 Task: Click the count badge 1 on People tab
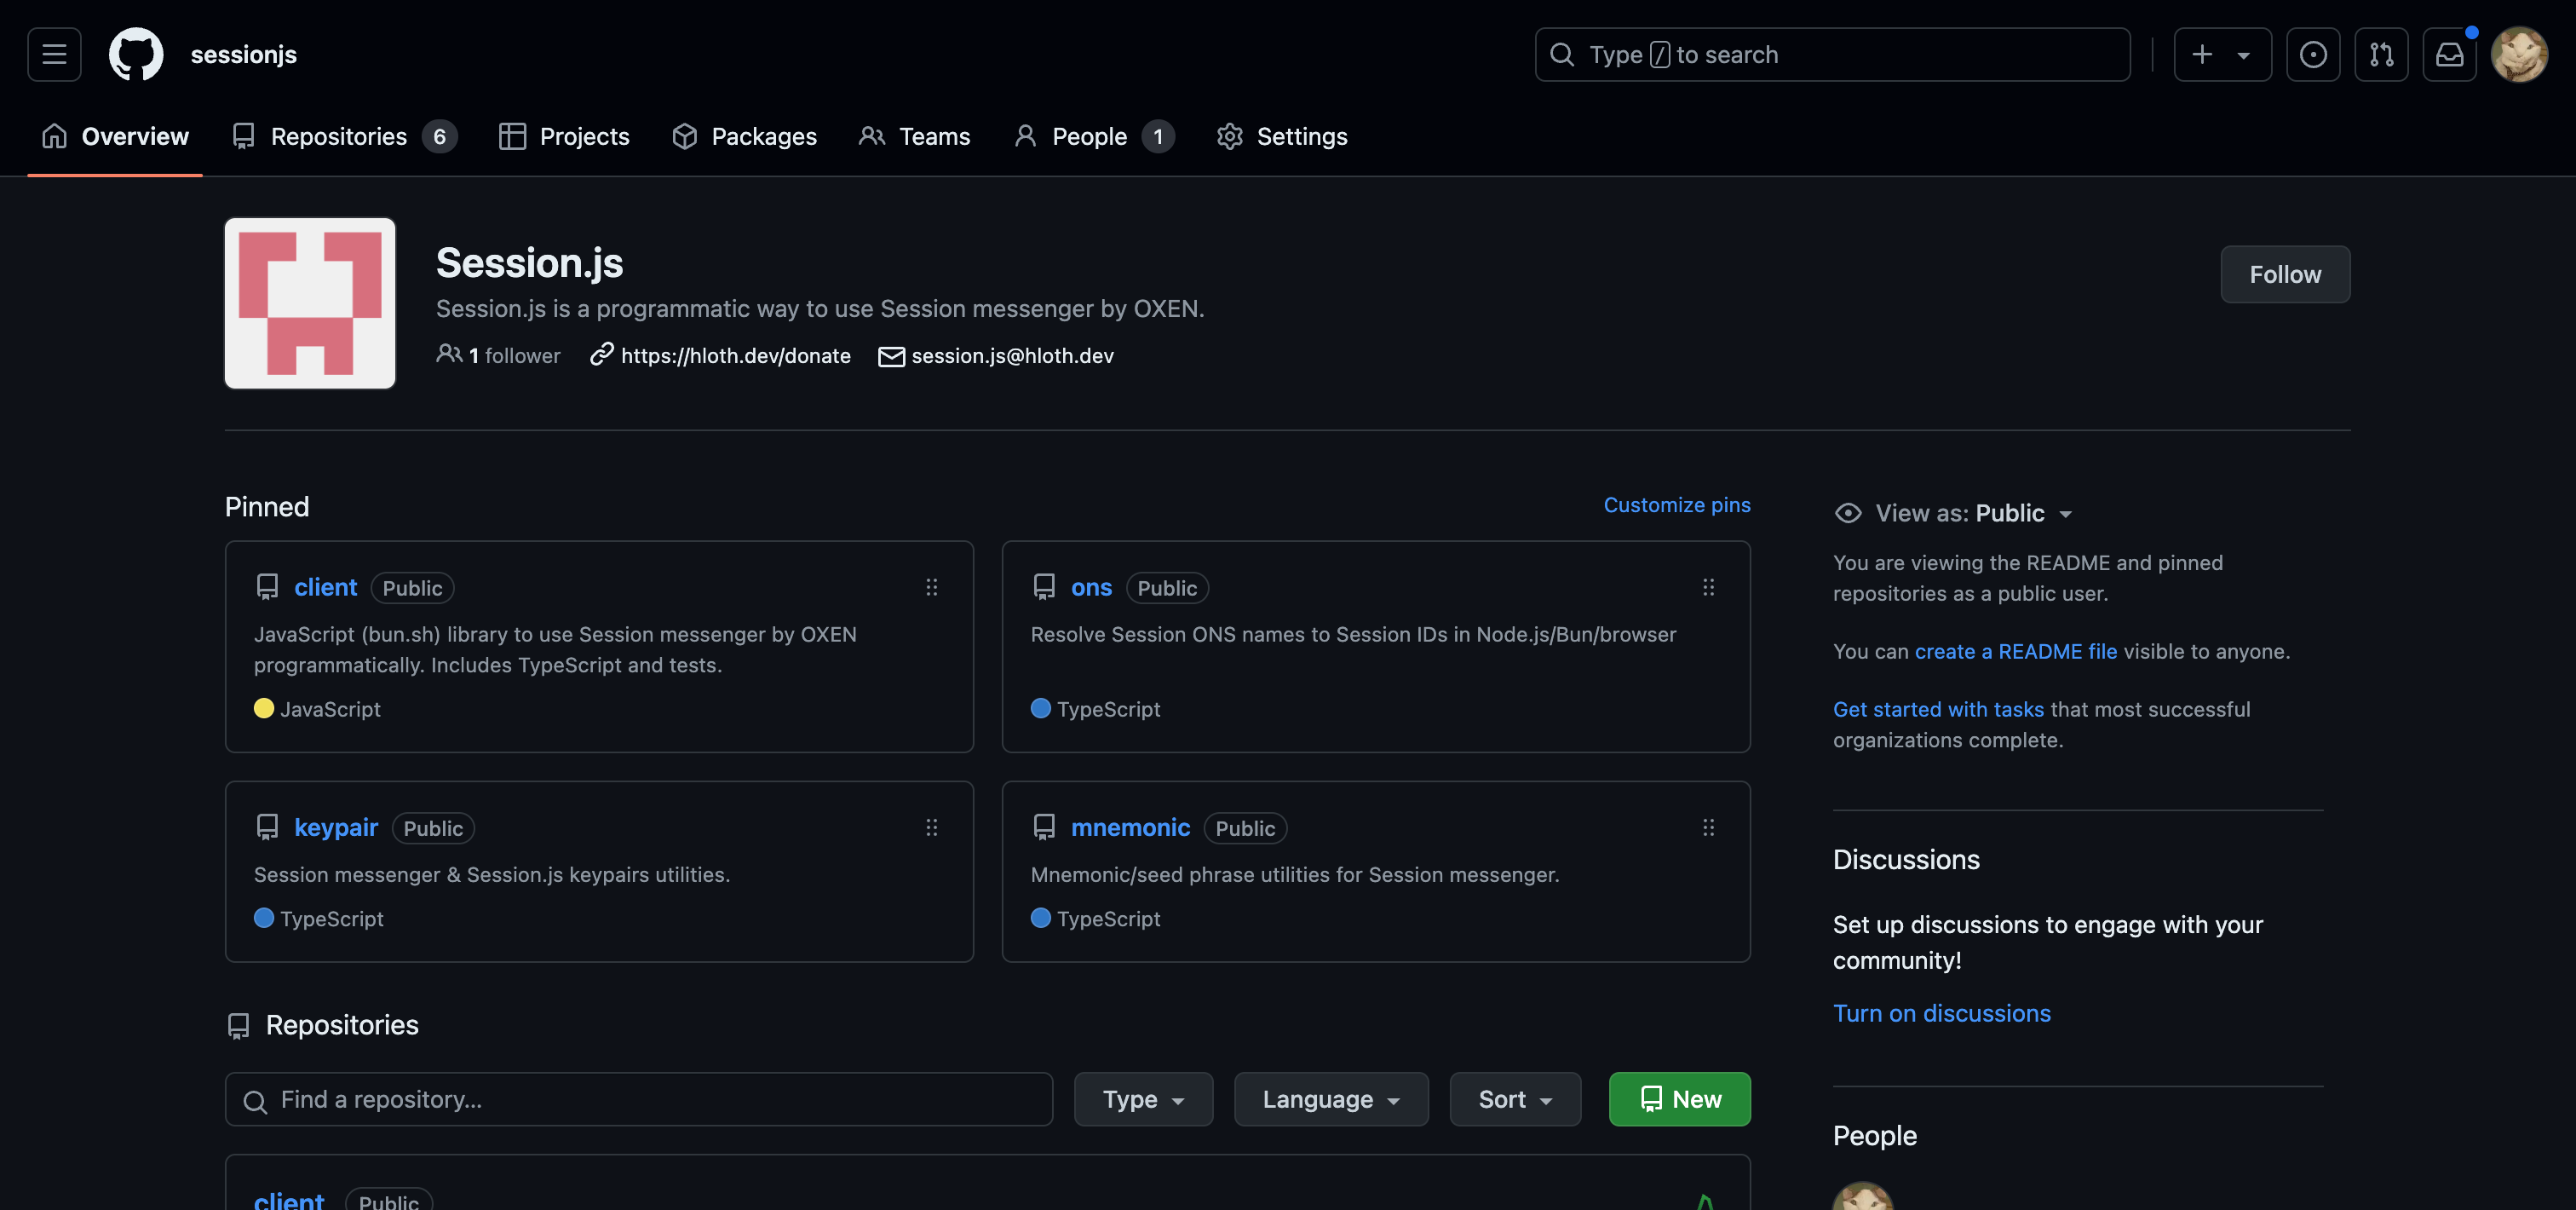point(1158,136)
